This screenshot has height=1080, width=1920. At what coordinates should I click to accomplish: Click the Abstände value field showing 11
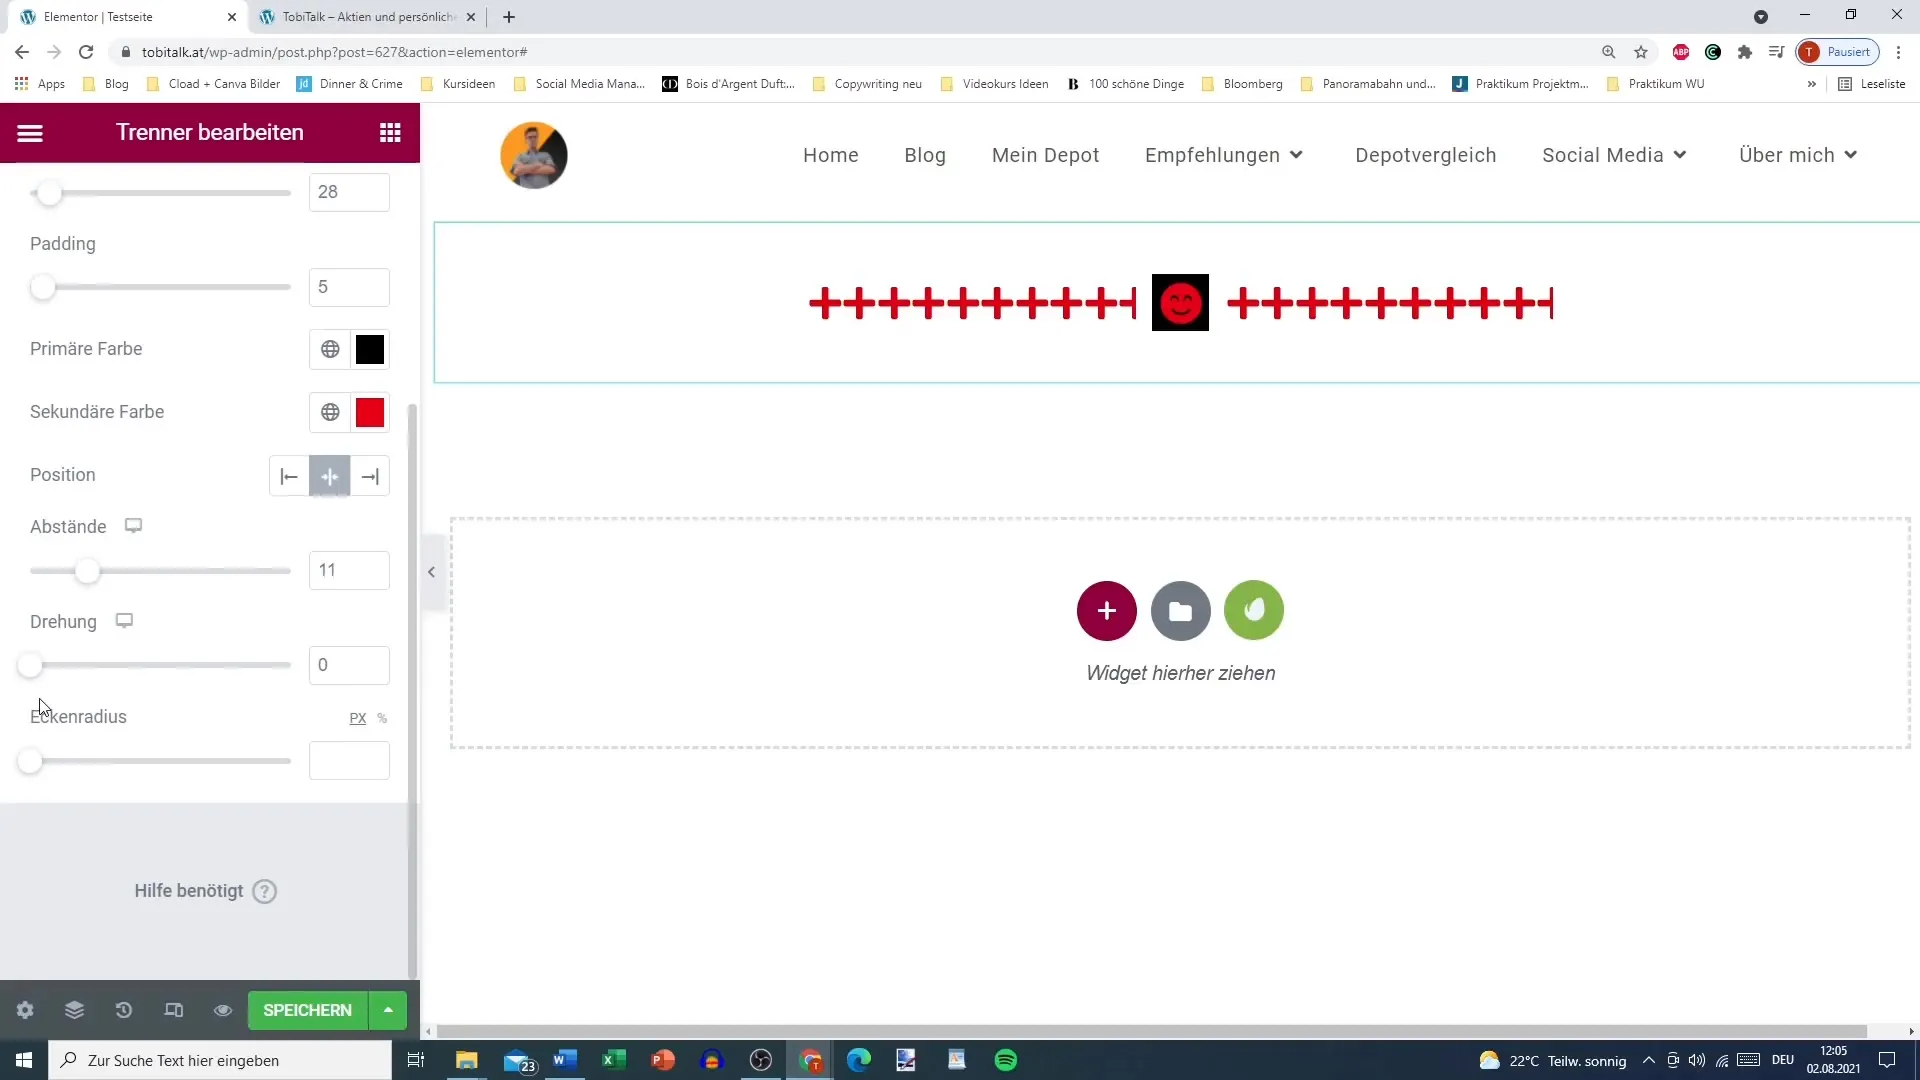point(349,570)
